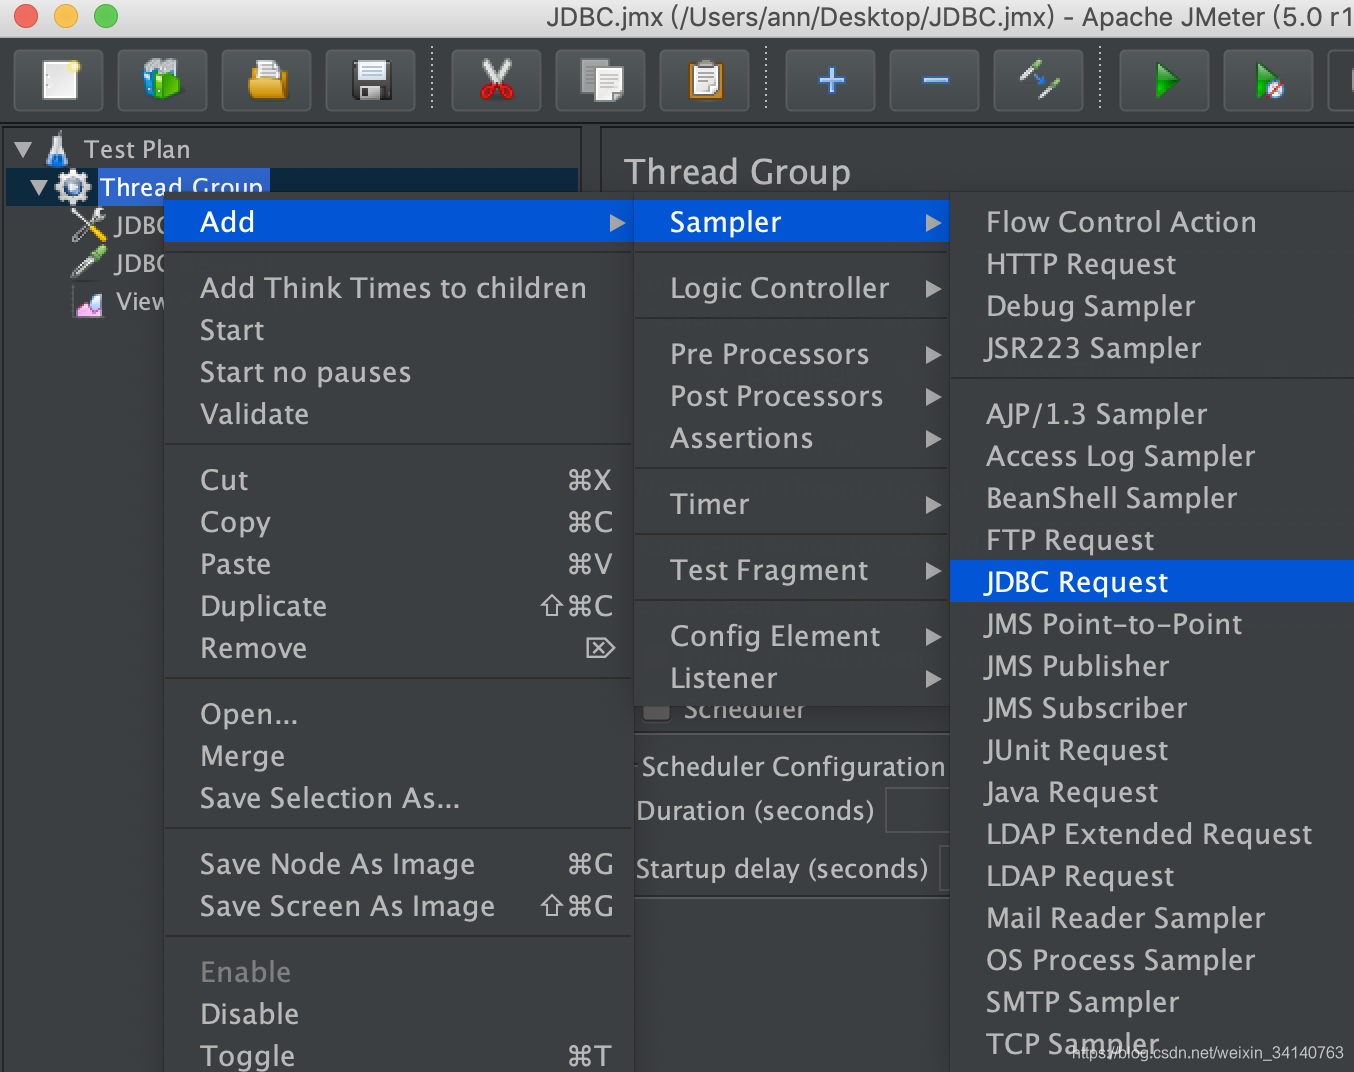Click the Test Plan tree label

pyautogui.click(x=137, y=149)
